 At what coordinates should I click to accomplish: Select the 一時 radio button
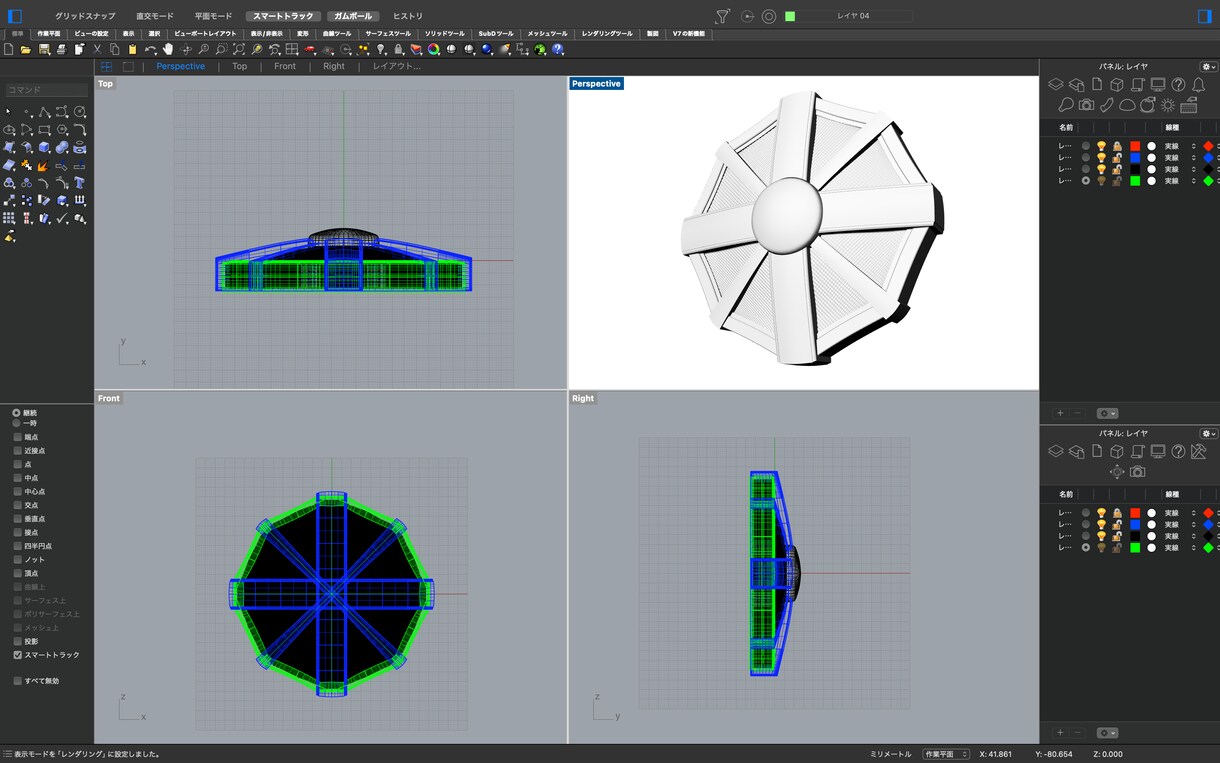(x=16, y=423)
